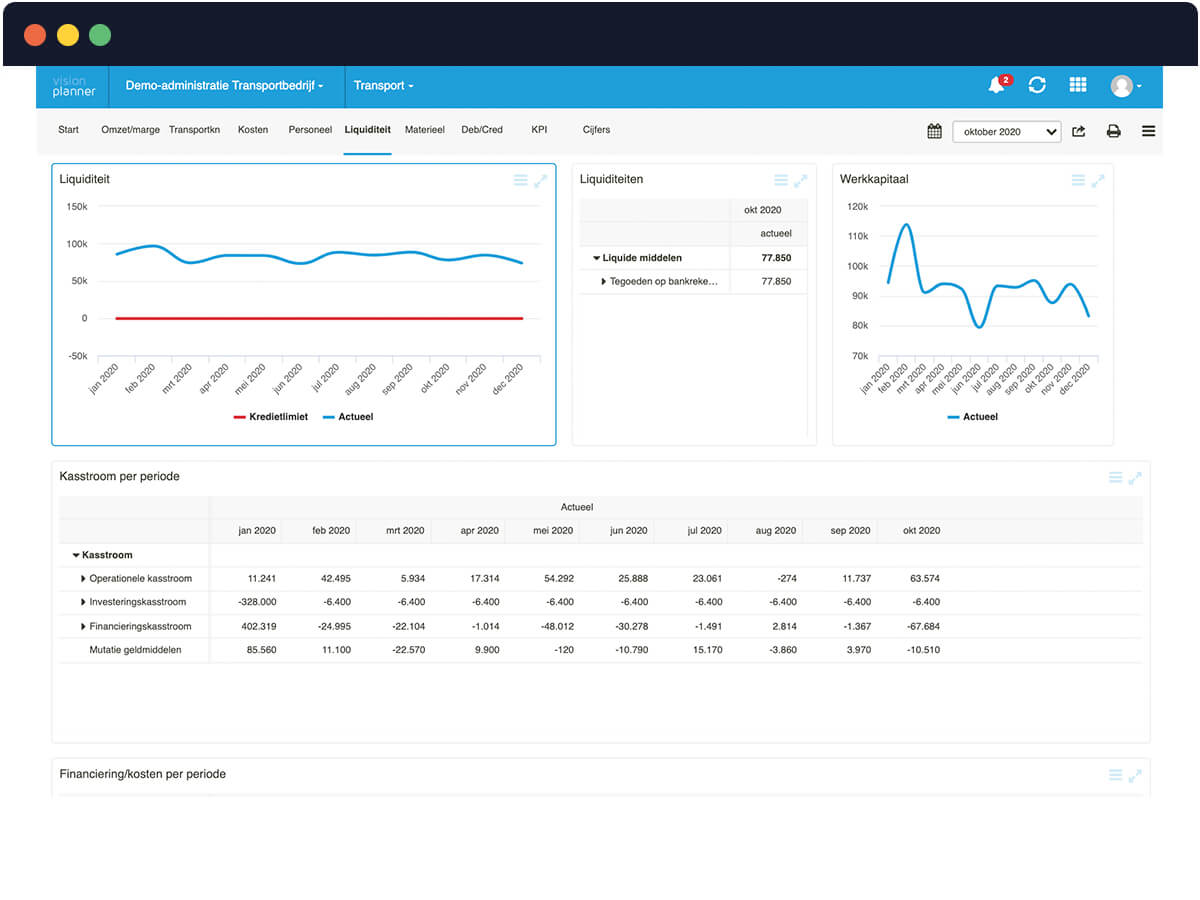Open the Materieel tab
Screen dimensions: 1200x900
click(x=424, y=130)
